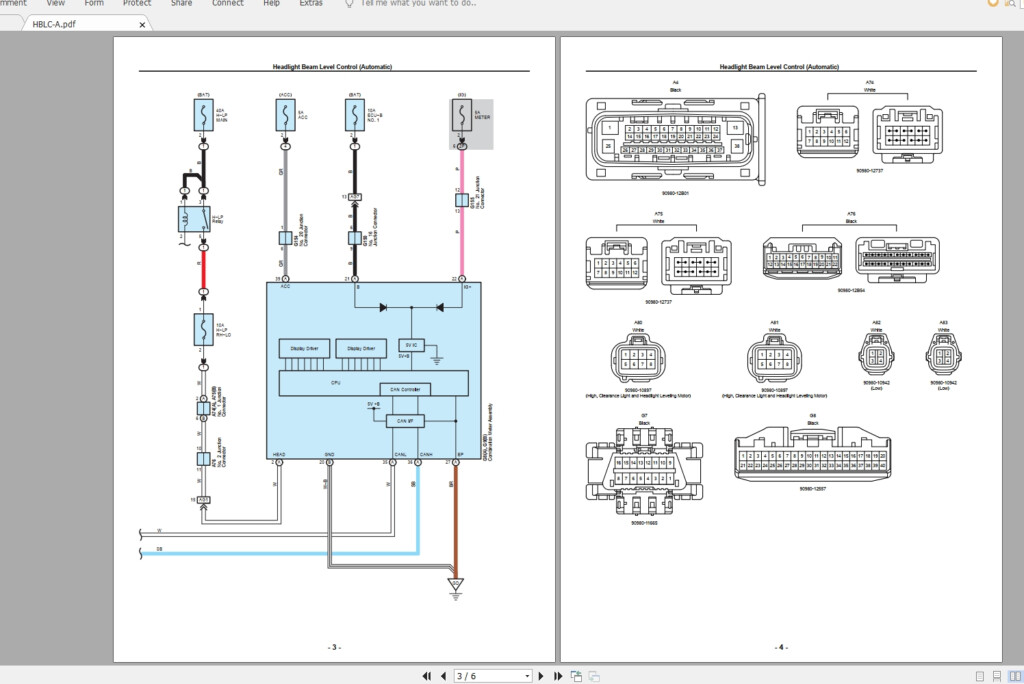Open the Connect menu

point(228,3)
